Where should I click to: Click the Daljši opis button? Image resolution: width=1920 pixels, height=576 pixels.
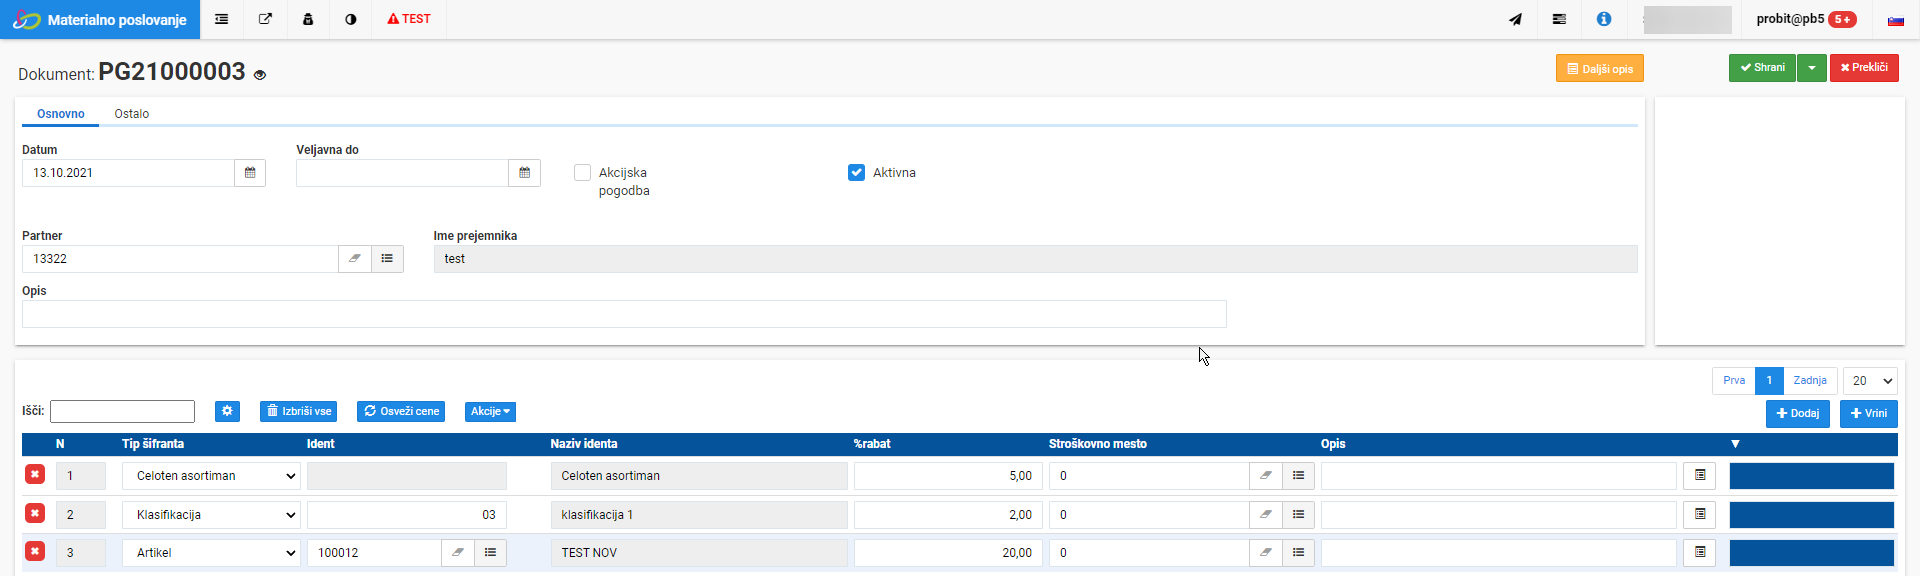pos(1600,69)
